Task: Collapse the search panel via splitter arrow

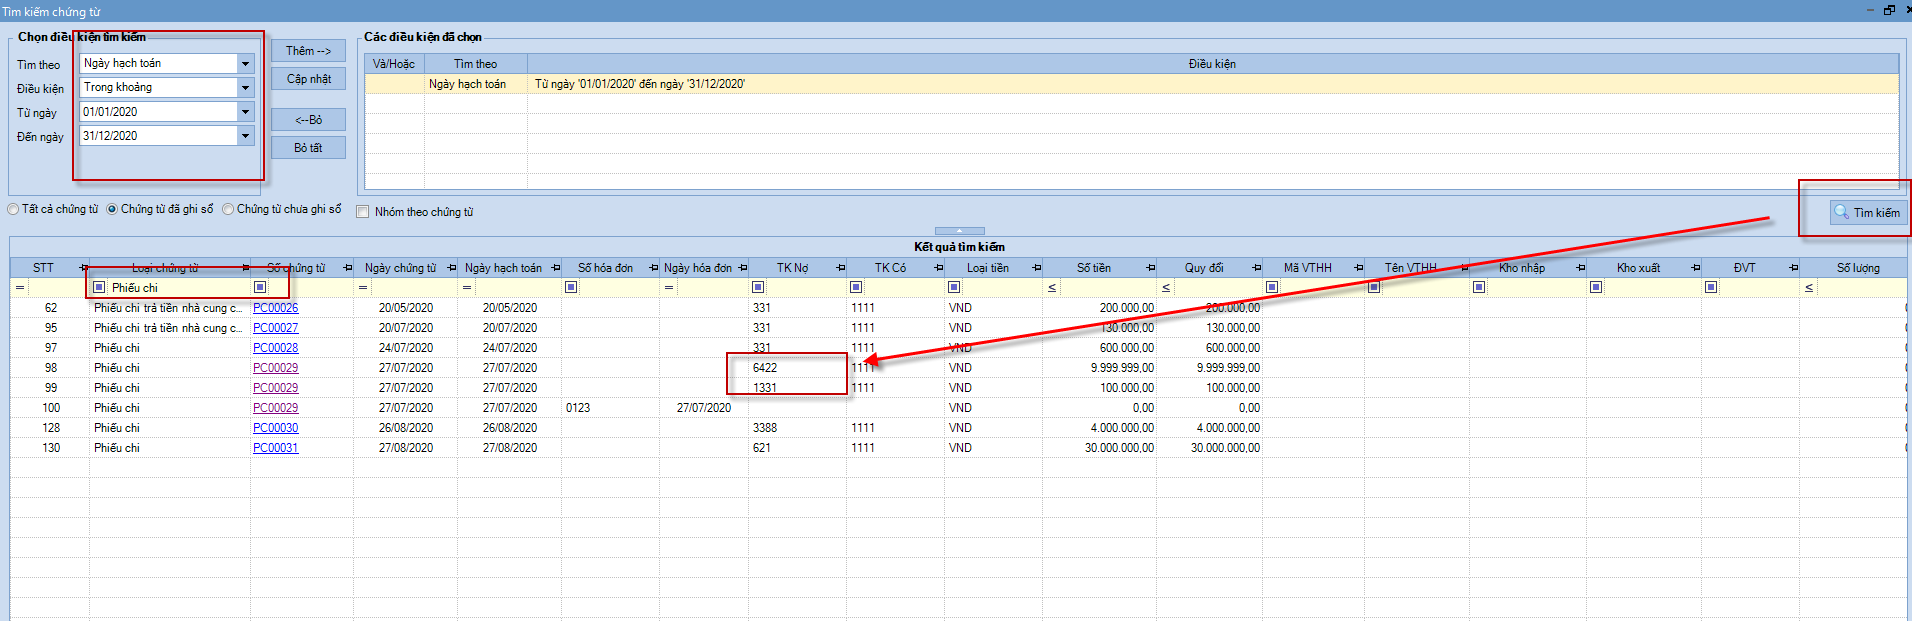Action: 959,231
